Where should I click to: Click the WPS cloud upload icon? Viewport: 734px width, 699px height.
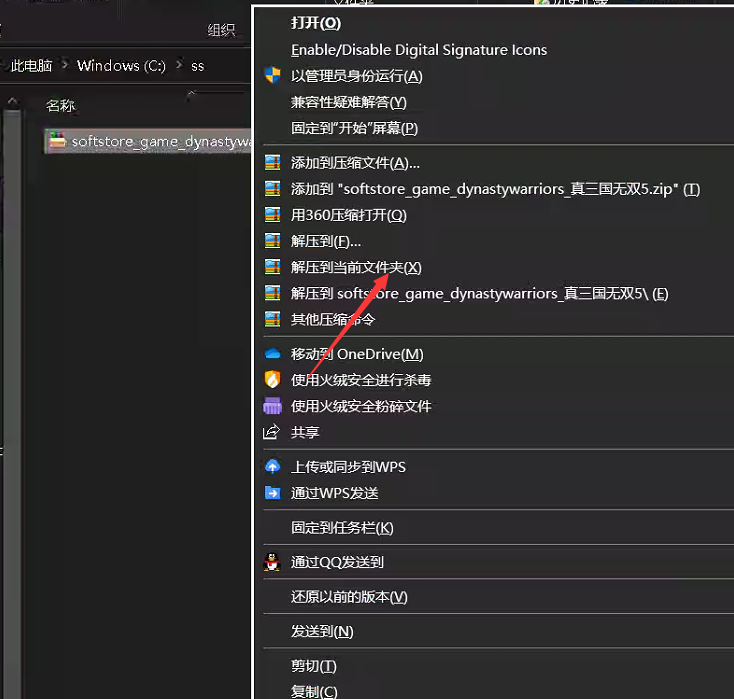tap(272, 466)
